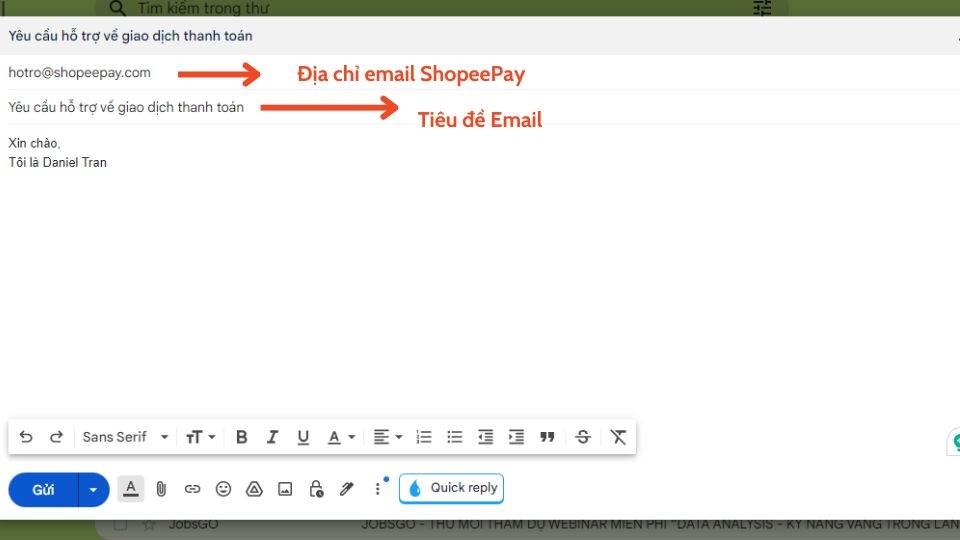Click the Quick reply button

coord(451,488)
